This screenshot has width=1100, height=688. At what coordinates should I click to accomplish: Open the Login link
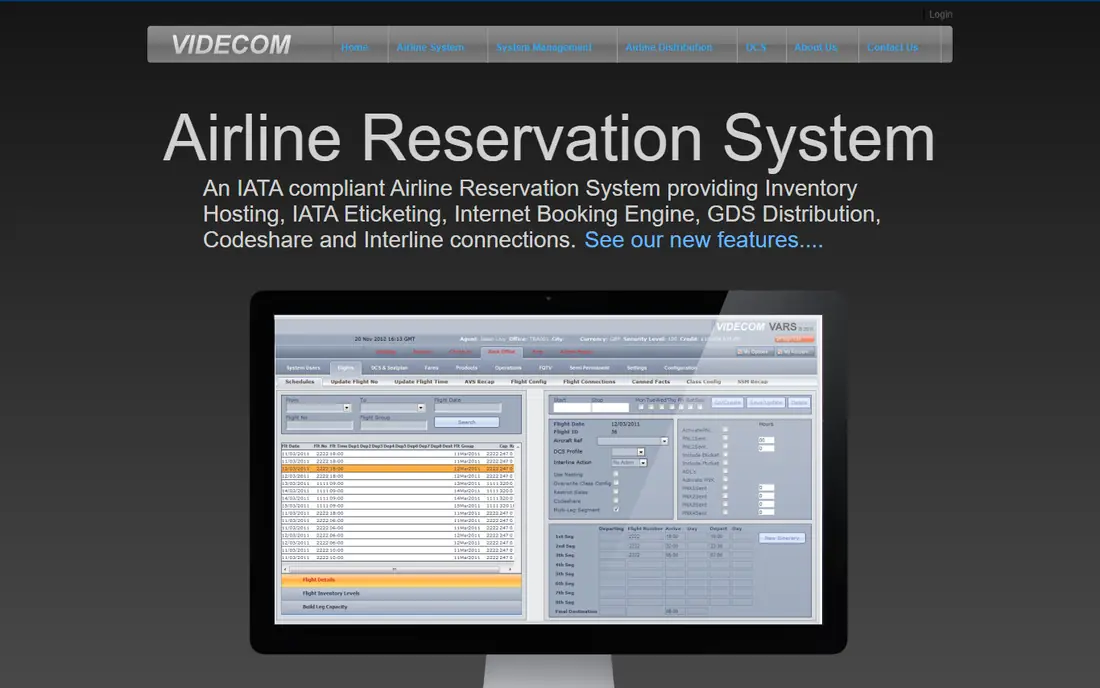tap(940, 14)
